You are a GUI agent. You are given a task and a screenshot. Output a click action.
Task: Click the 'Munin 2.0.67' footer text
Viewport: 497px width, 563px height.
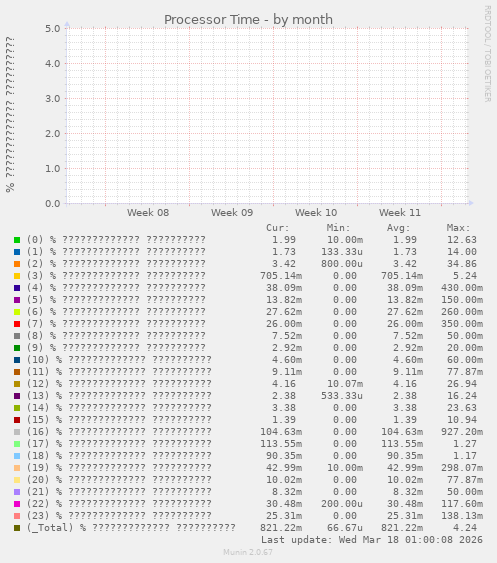(x=248, y=552)
